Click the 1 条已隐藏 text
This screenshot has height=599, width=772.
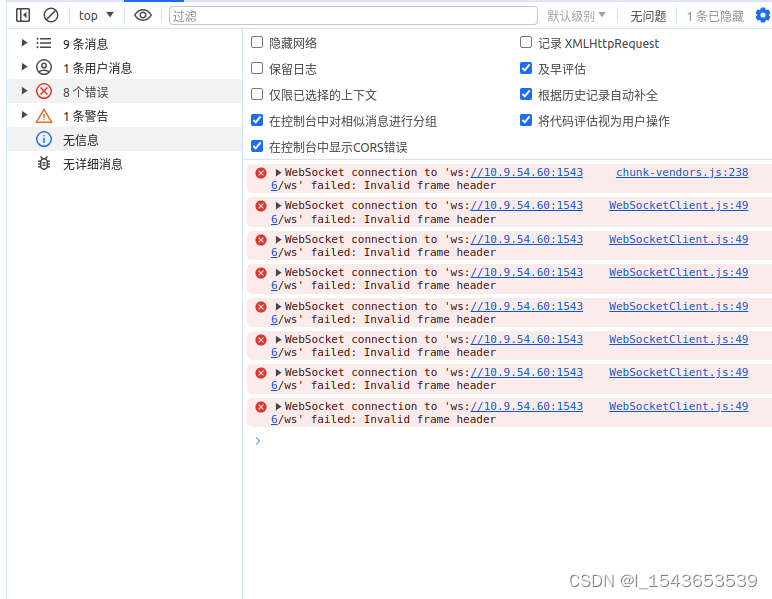715,16
